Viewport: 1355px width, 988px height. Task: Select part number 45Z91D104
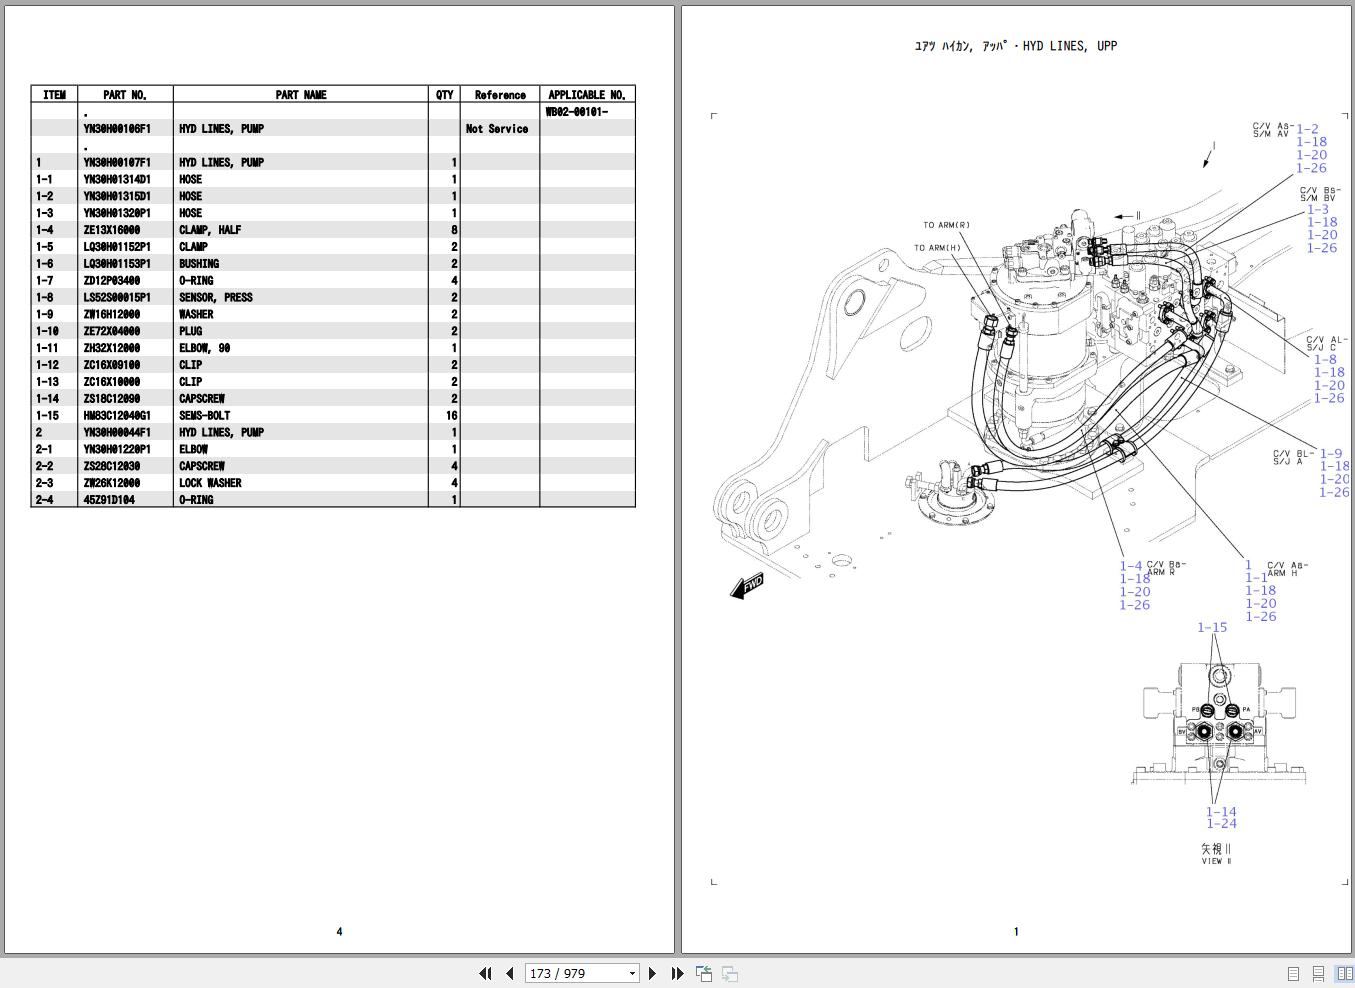coord(109,500)
